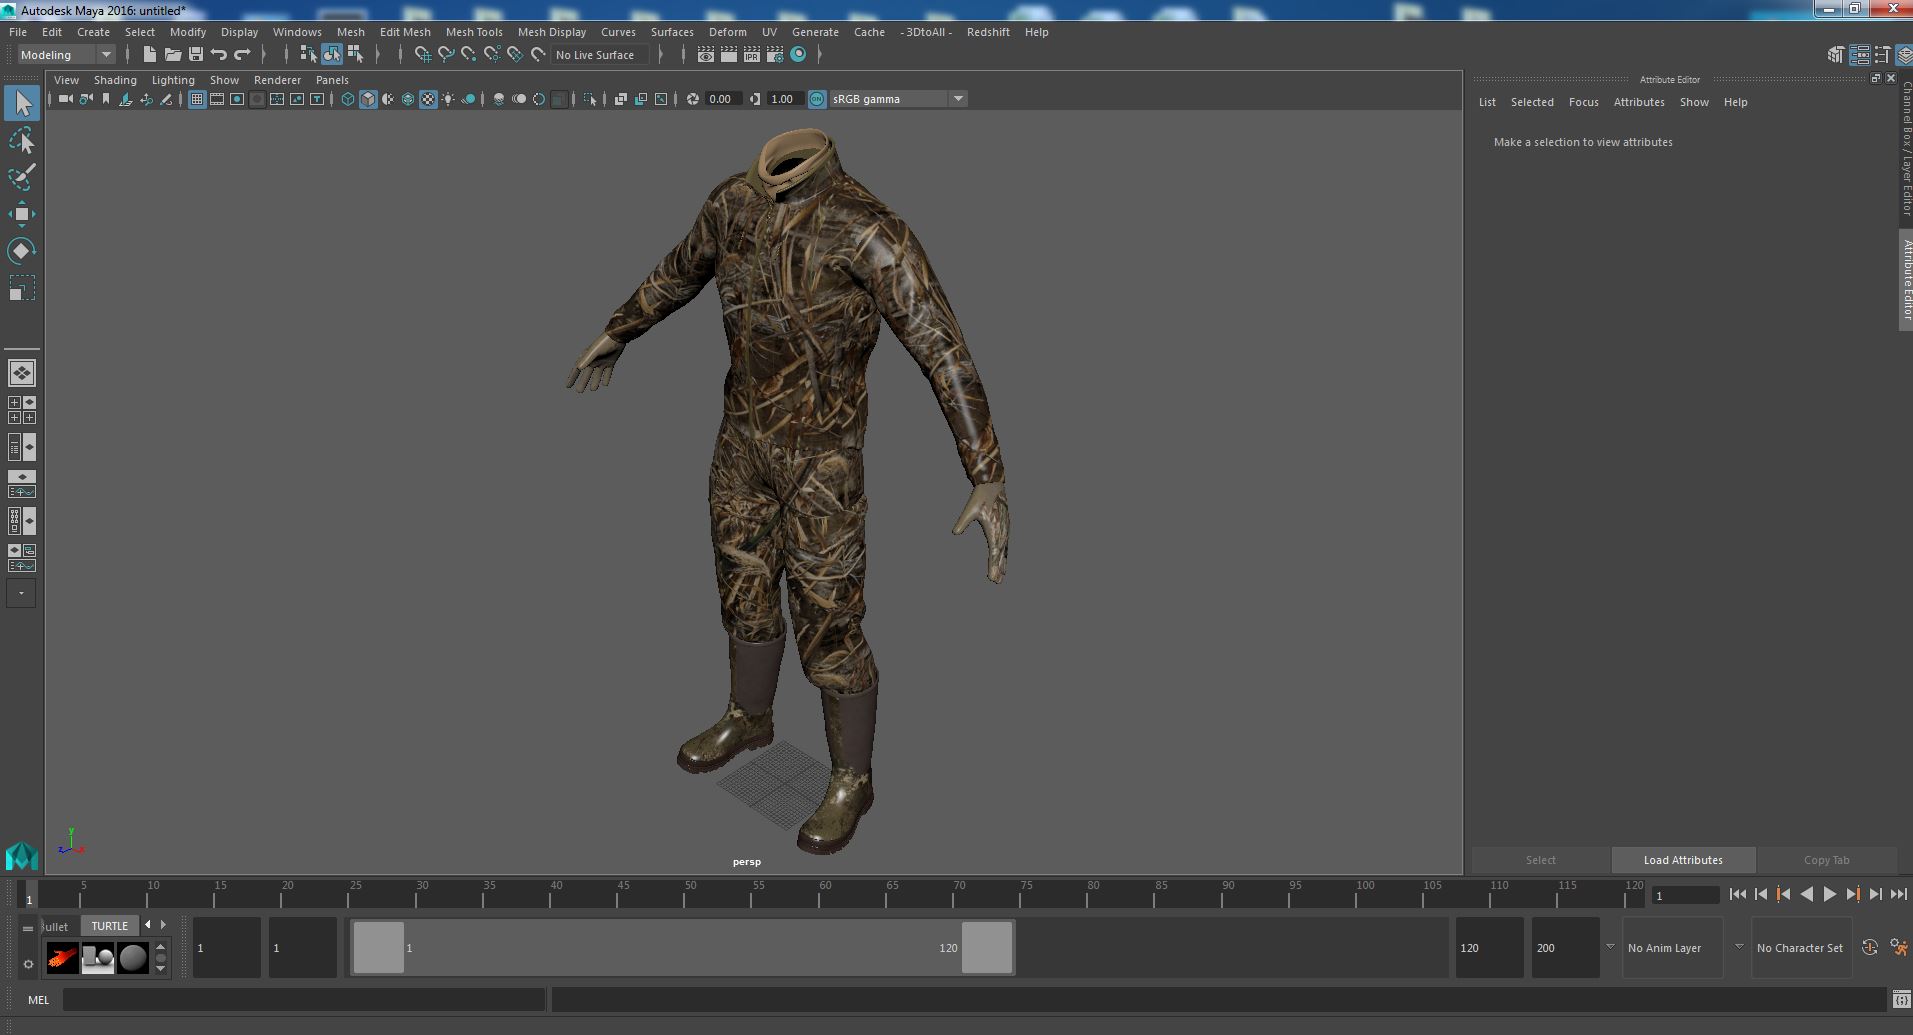Pick the Rotate tool

22,250
